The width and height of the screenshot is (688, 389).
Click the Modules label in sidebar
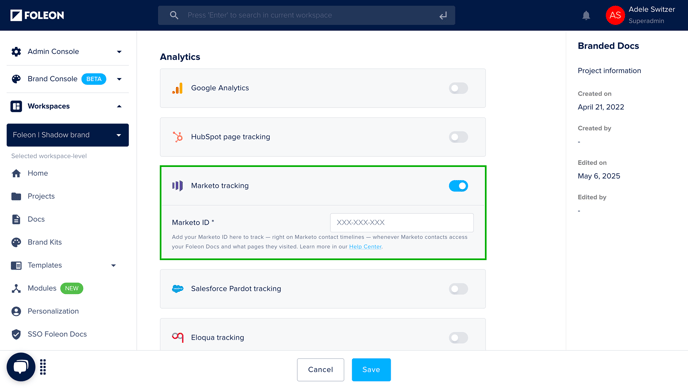tap(42, 288)
